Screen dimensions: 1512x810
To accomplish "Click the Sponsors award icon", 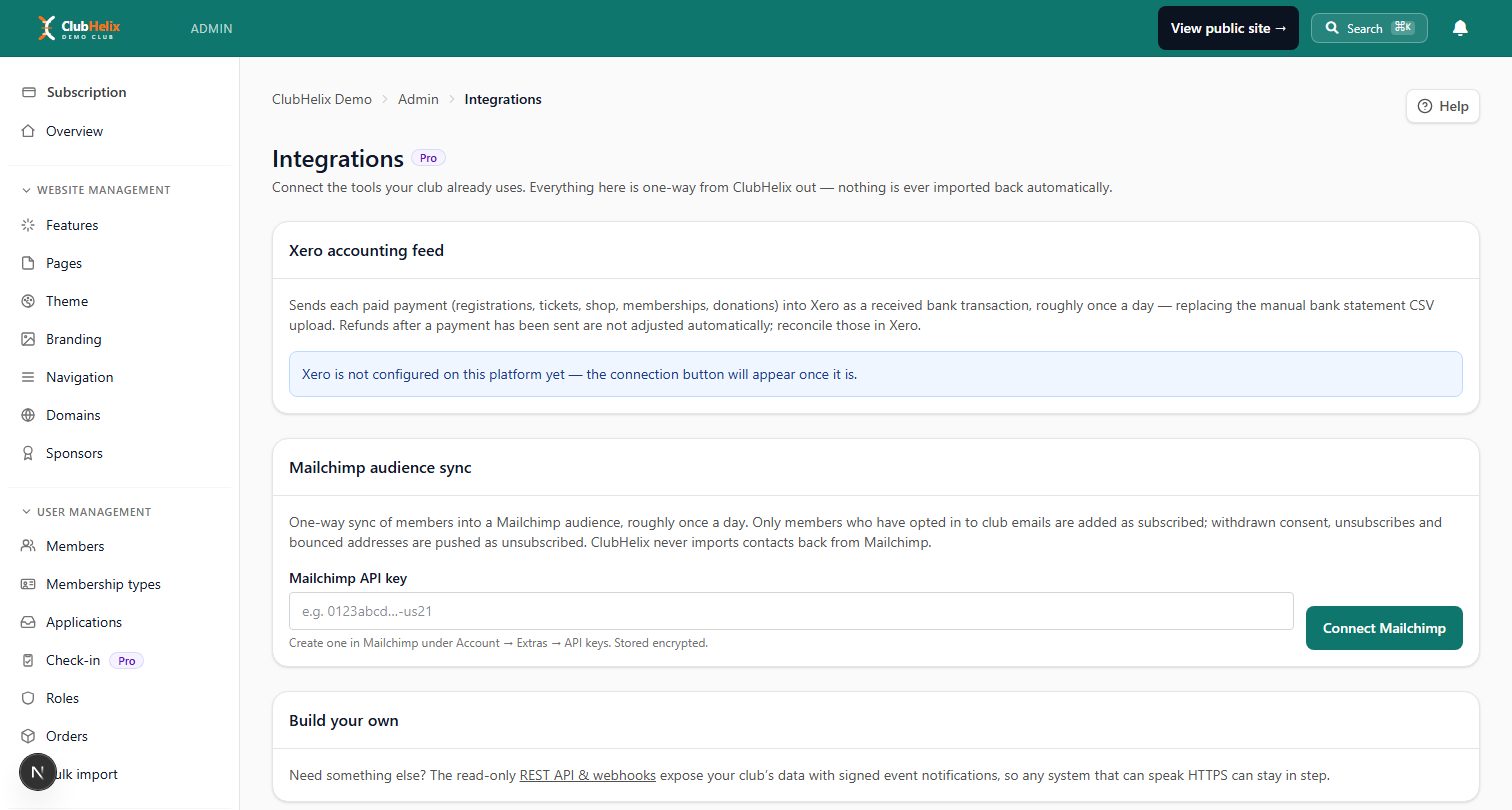I will (x=28, y=453).
